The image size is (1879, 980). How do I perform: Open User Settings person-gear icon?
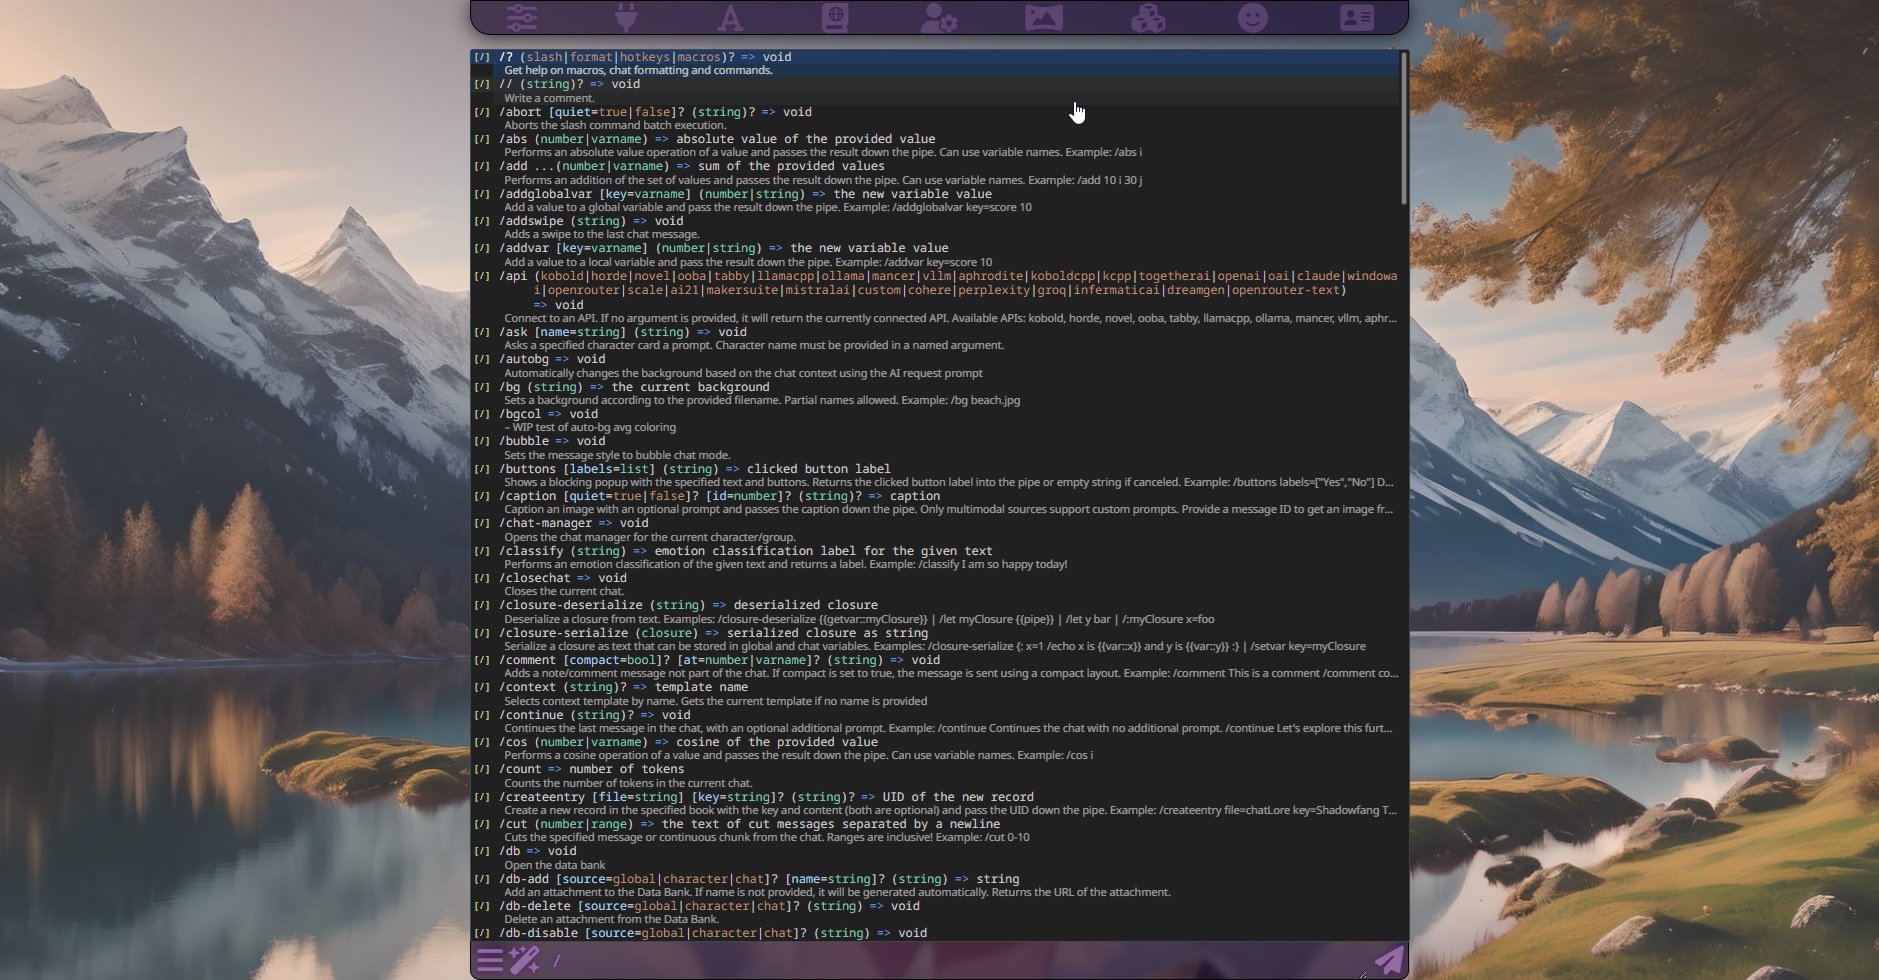click(x=939, y=18)
